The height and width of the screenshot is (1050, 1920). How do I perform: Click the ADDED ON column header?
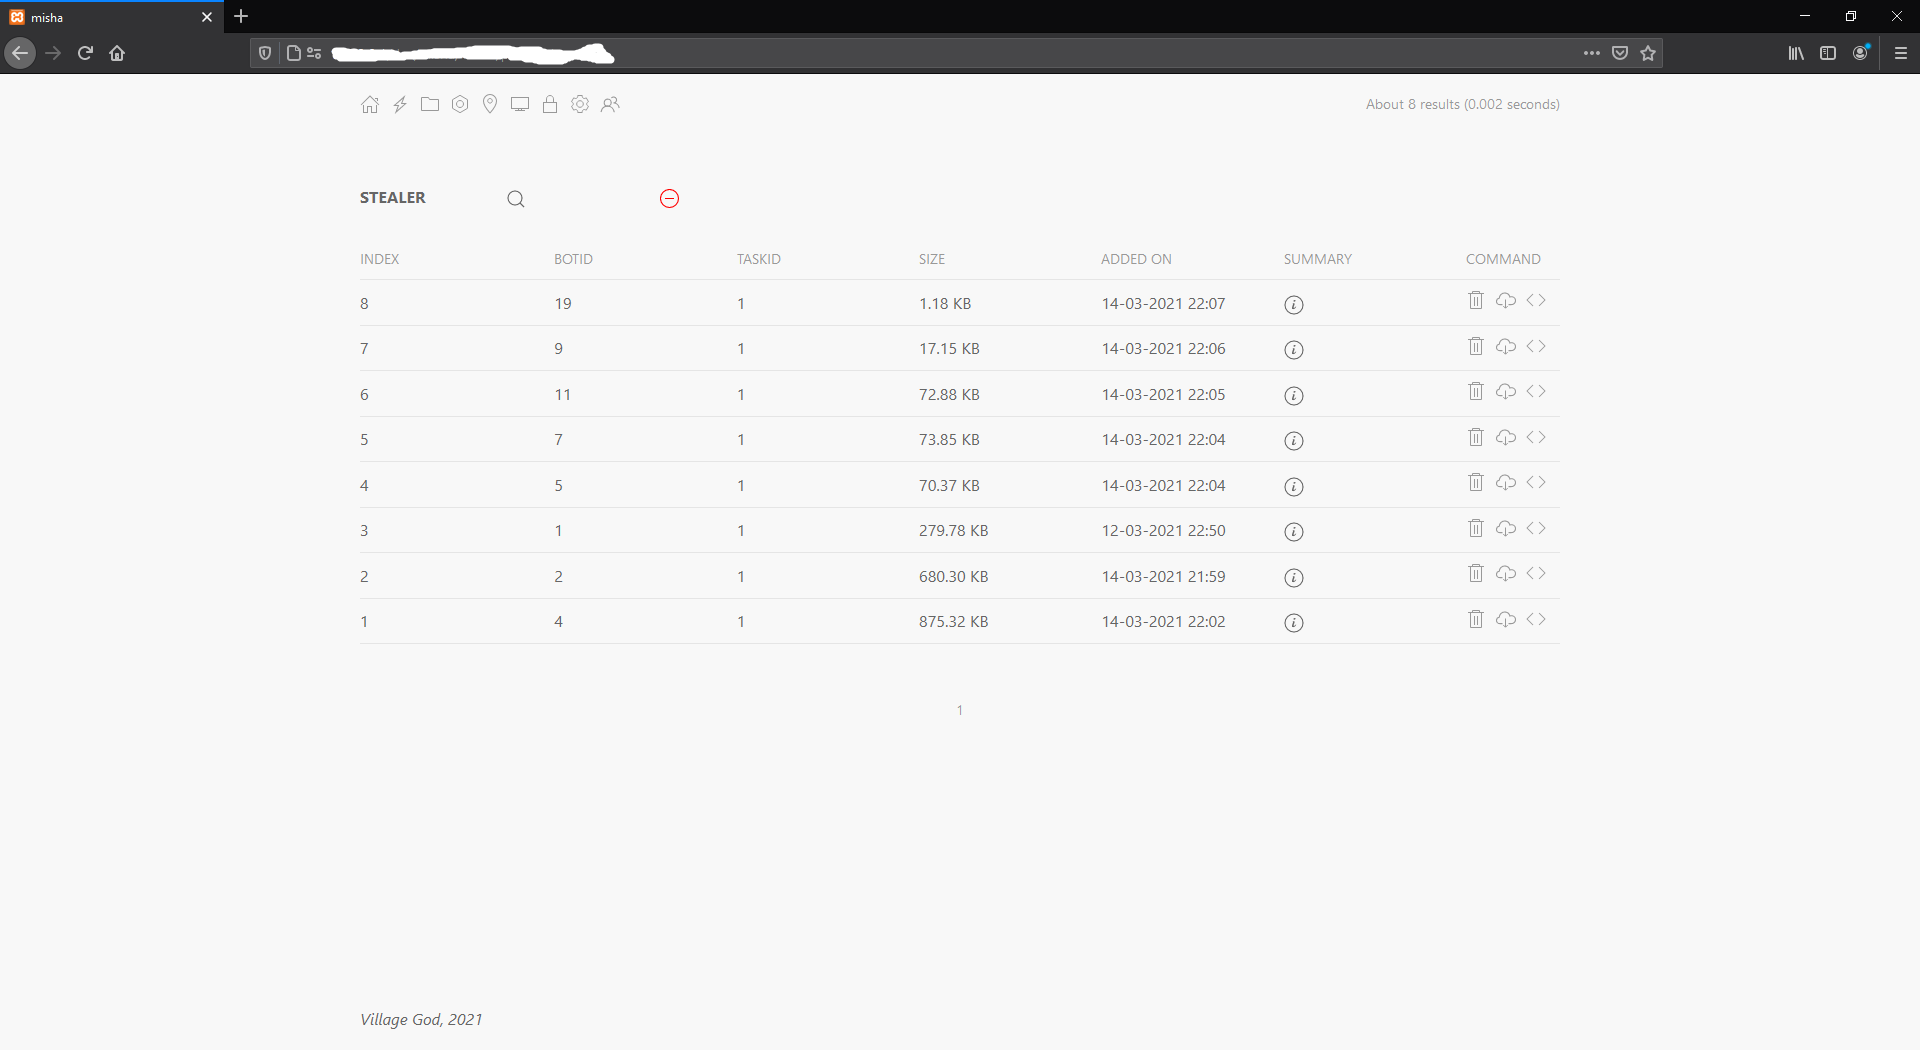tap(1136, 259)
